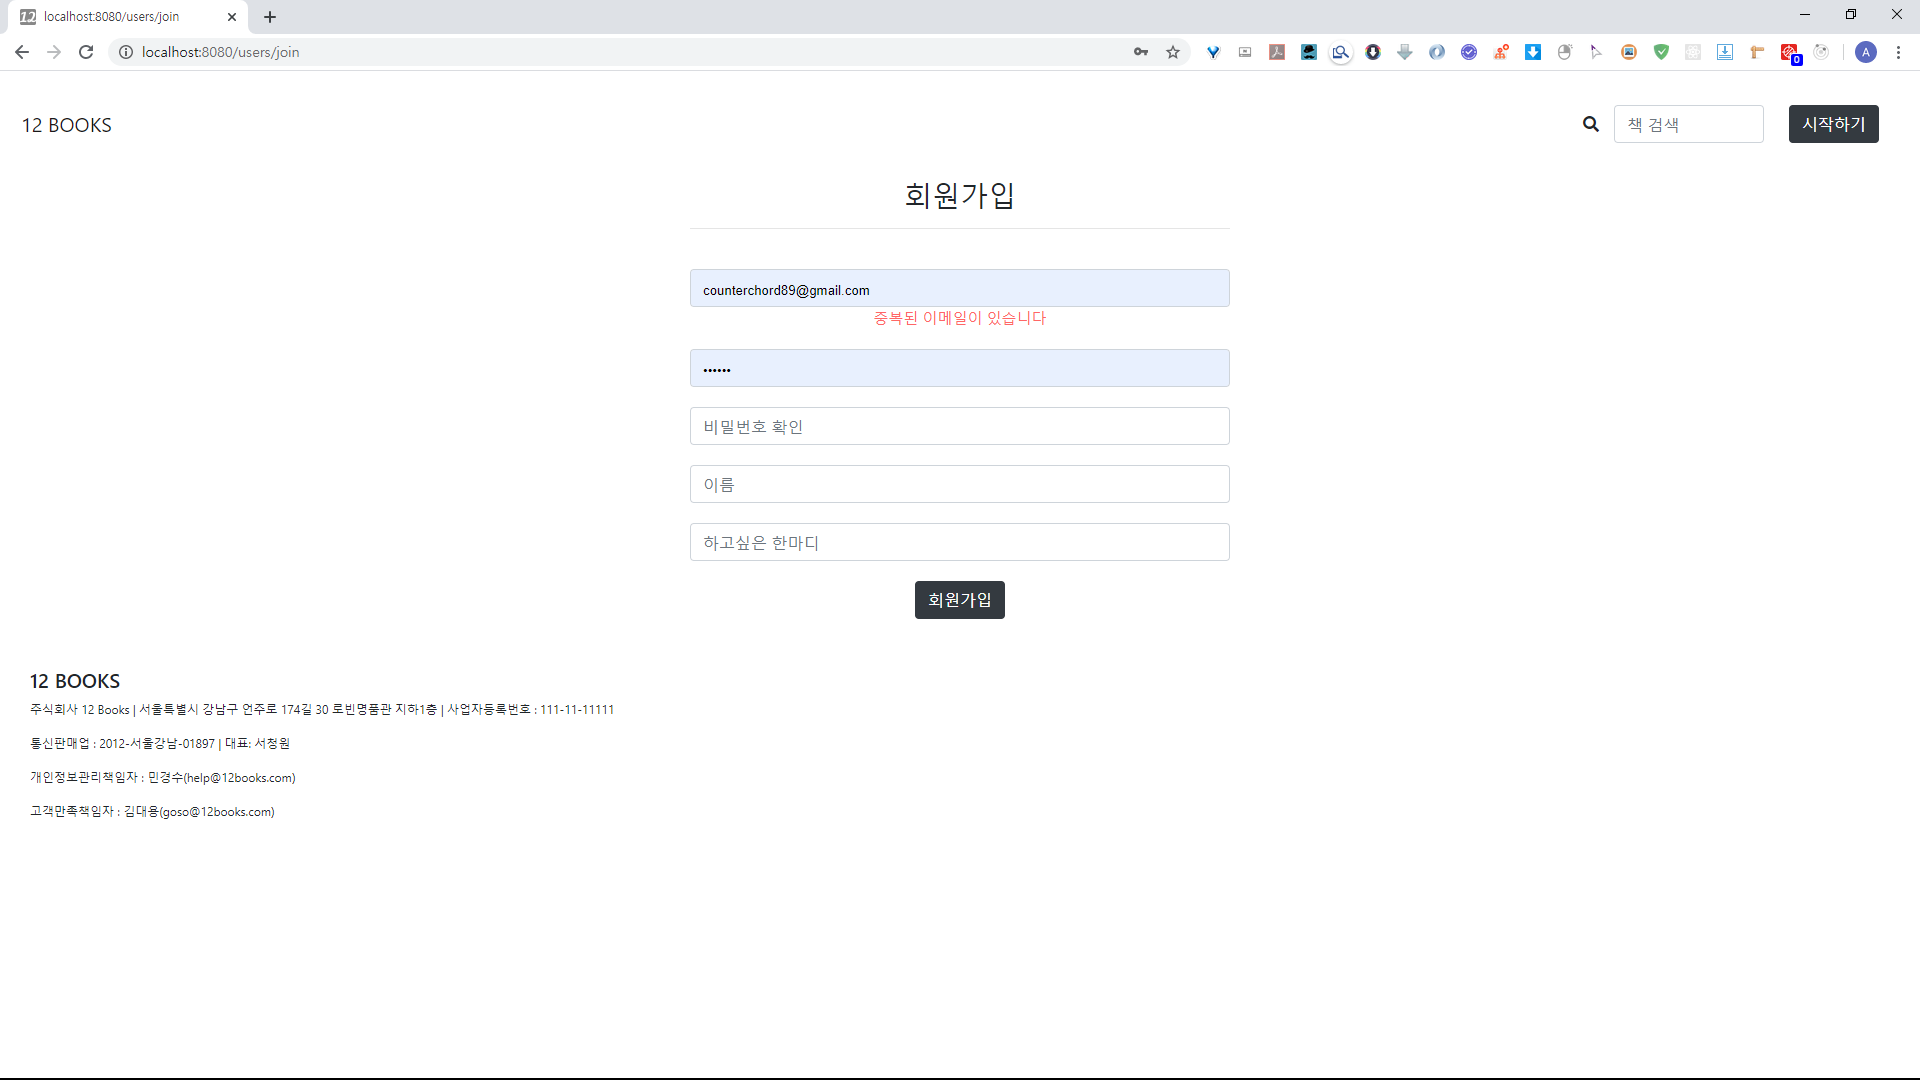
Task: Click the green shield extension icon
Action: 1661,52
